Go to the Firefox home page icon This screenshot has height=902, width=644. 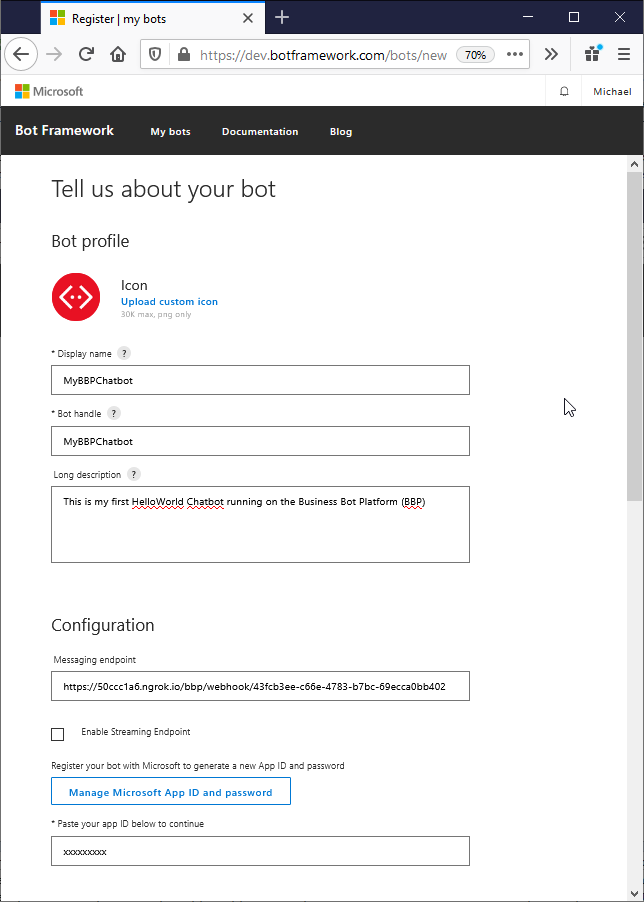tap(118, 55)
